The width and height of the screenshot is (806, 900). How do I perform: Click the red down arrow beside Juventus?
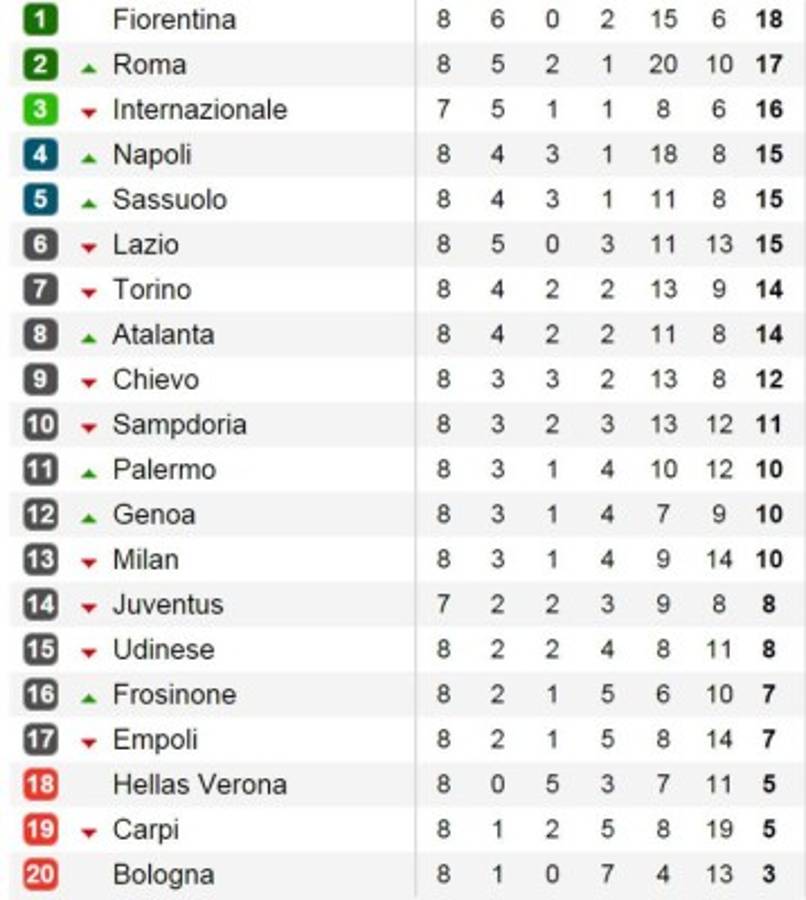[89, 608]
